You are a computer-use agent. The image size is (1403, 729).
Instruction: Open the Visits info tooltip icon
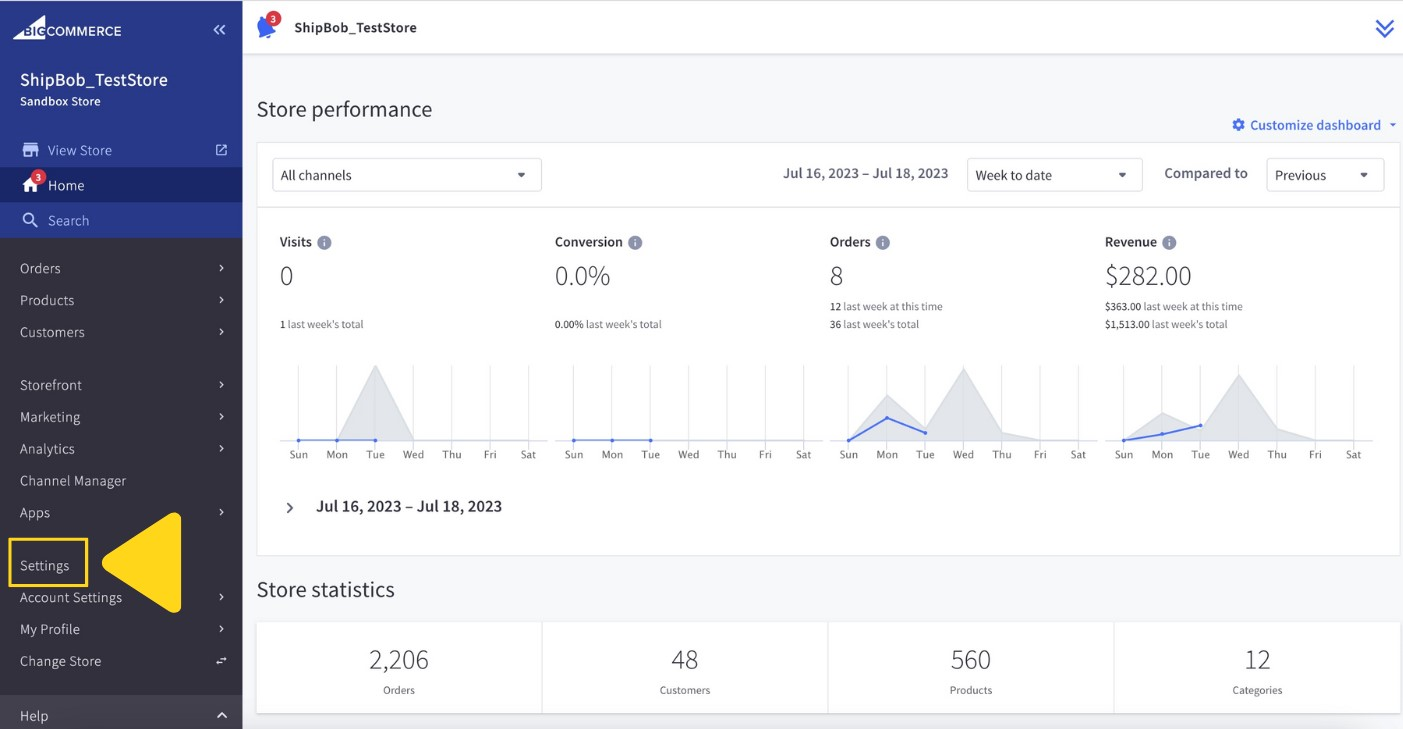tap(326, 241)
